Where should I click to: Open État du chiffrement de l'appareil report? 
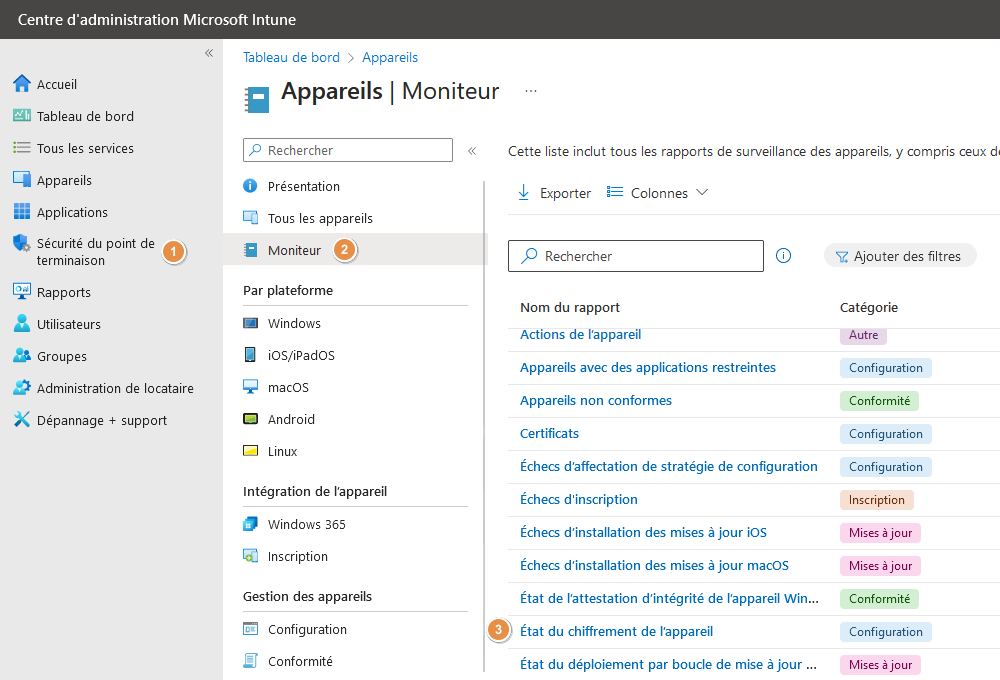click(616, 631)
